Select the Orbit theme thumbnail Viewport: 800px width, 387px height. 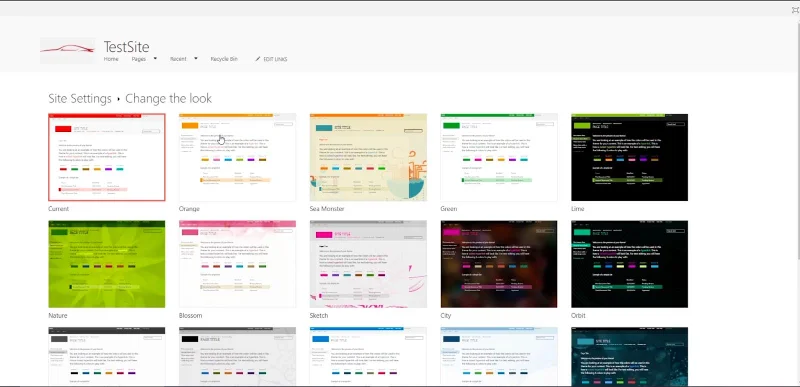click(630, 264)
